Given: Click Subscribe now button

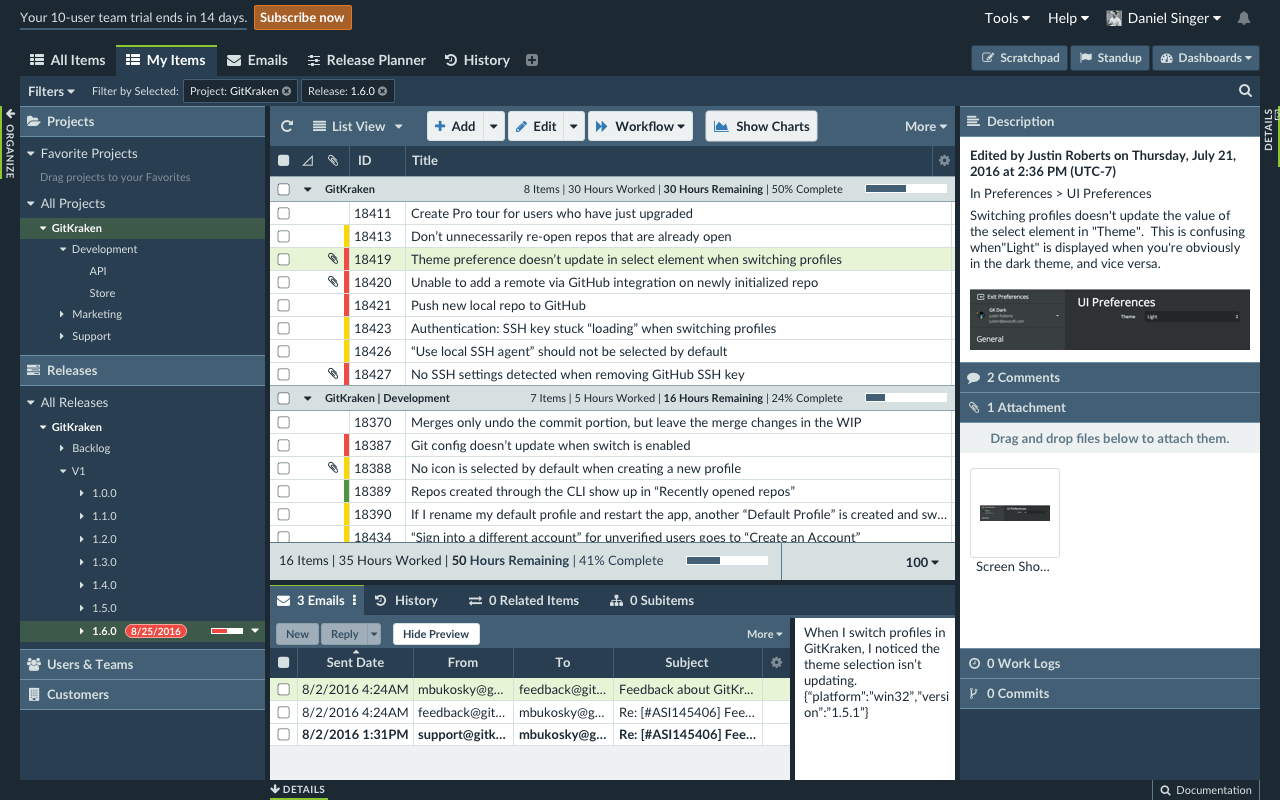Looking at the screenshot, I should click(303, 17).
